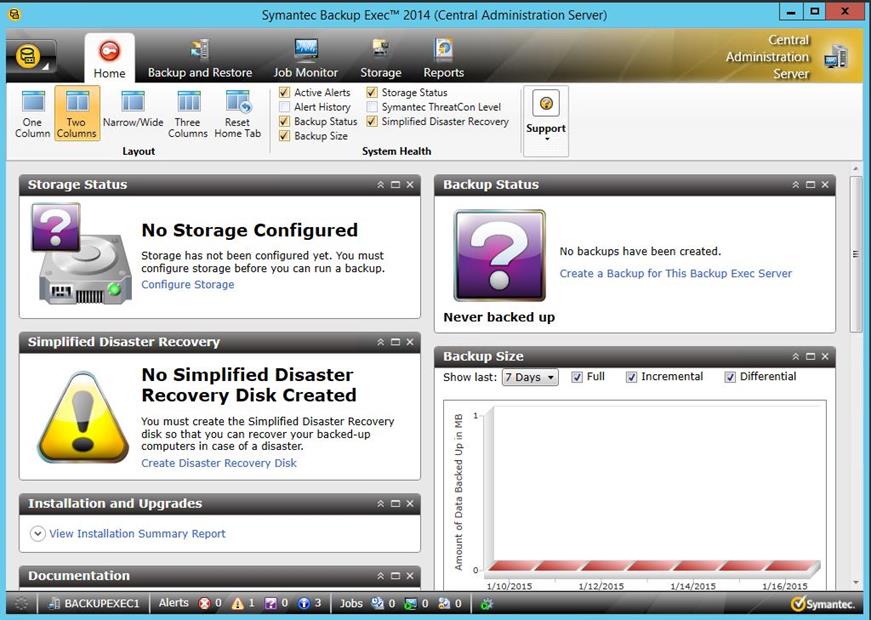
Task: Open the Backup Exec application menu button
Action: (x=31, y=58)
